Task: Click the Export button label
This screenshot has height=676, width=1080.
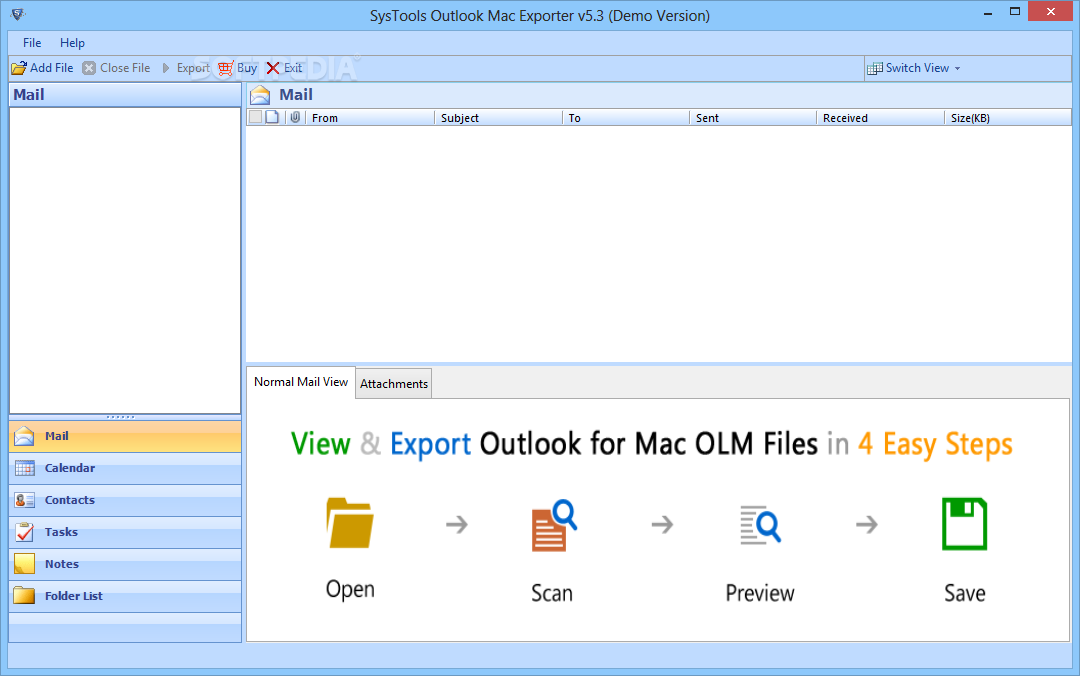Action: tap(193, 68)
